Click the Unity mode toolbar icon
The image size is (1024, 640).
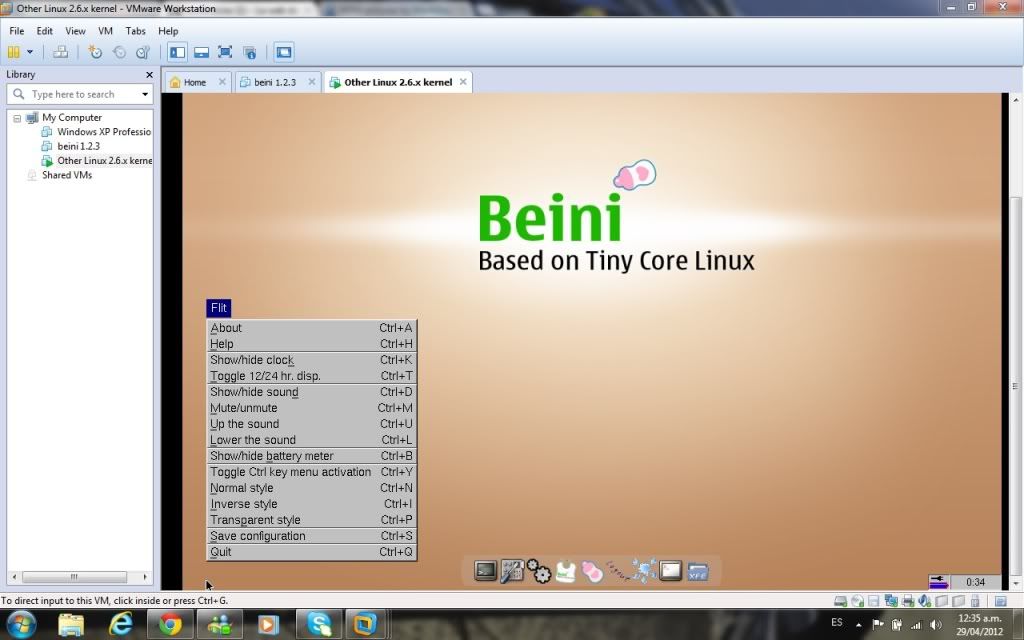[249, 52]
